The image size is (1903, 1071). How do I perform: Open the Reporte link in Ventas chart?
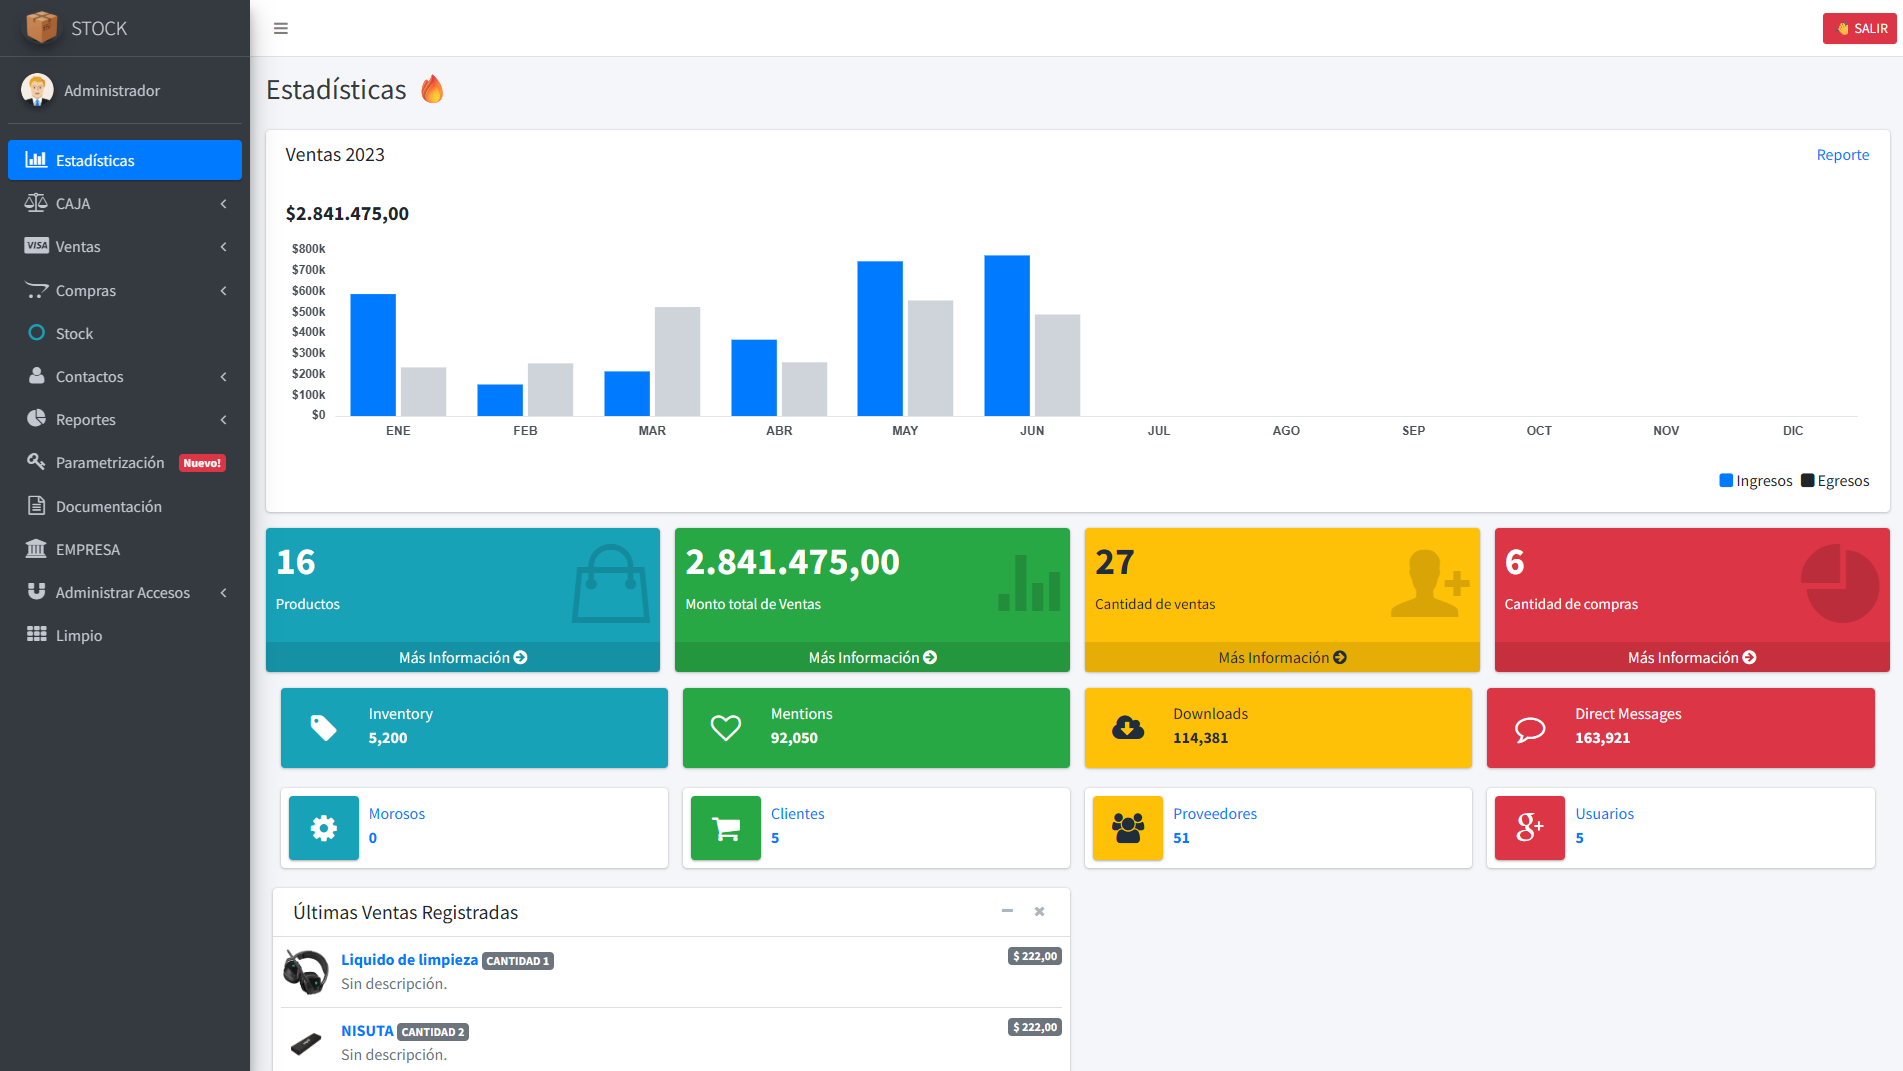[1842, 155]
